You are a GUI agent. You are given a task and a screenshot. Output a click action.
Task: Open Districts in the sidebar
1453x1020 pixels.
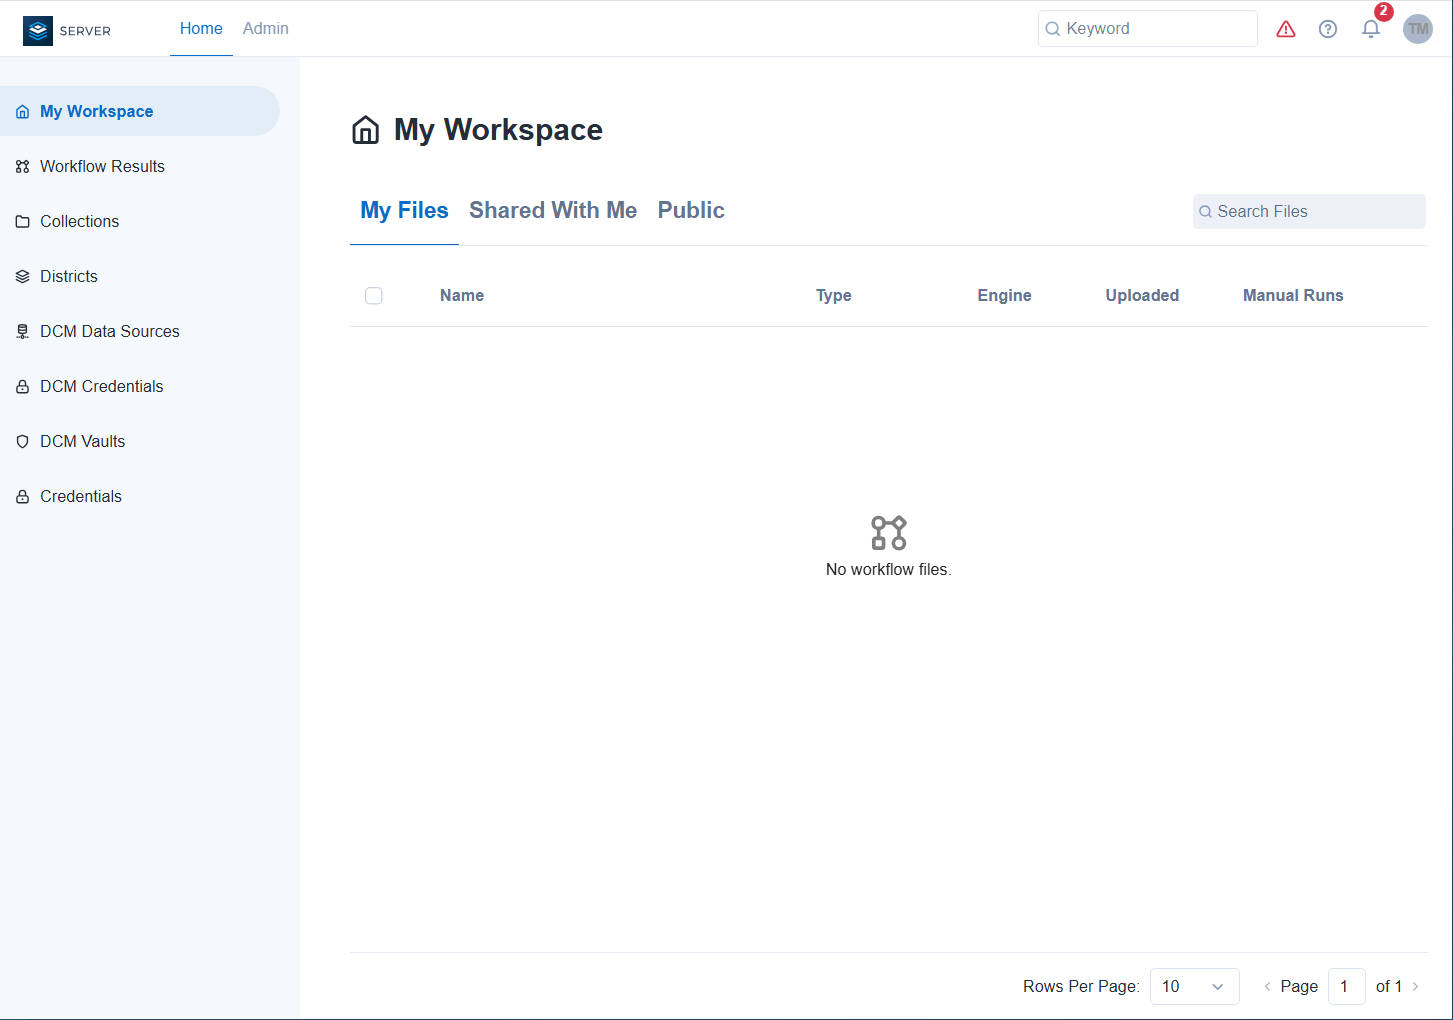[x=140, y=276]
